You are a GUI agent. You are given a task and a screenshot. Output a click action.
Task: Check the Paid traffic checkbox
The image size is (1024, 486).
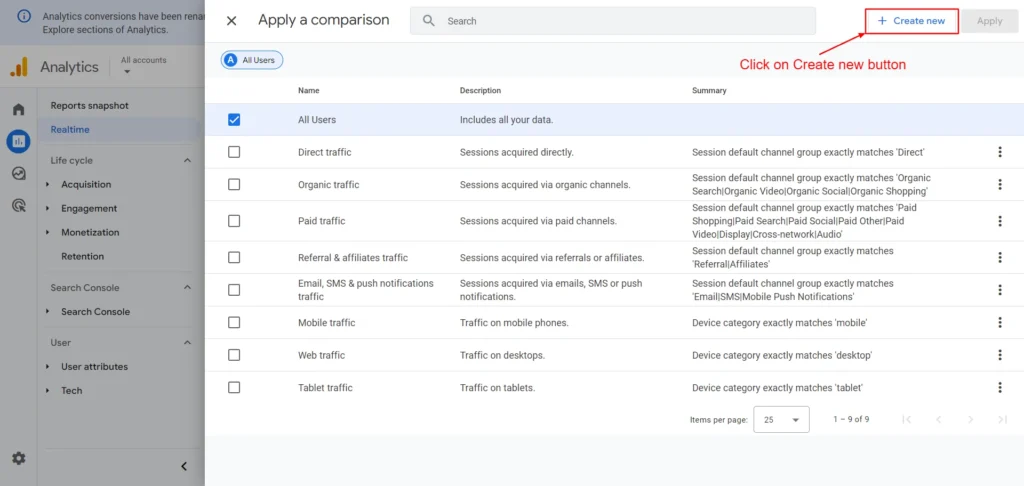pyautogui.click(x=234, y=221)
